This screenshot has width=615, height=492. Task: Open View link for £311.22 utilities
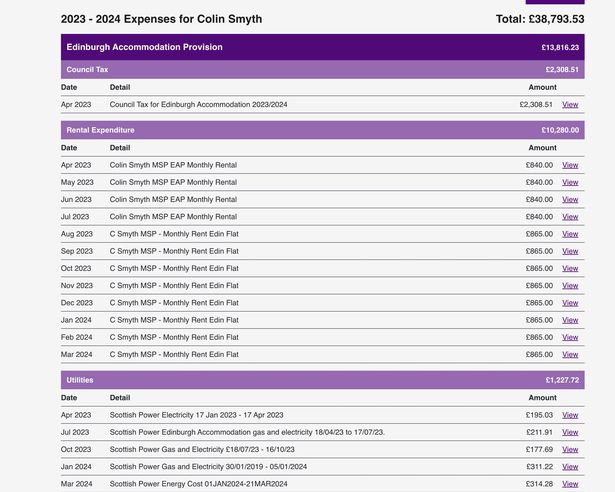(x=570, y=467)
